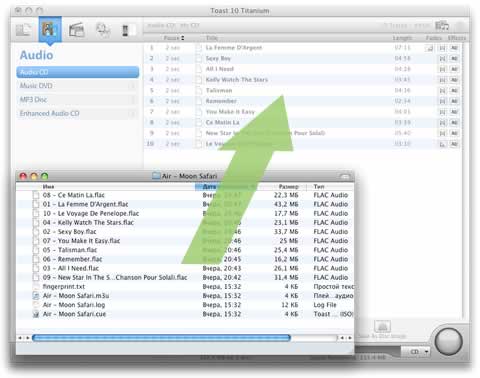
Task: Open the Data category in Toast toolbar
Action: 24,30
